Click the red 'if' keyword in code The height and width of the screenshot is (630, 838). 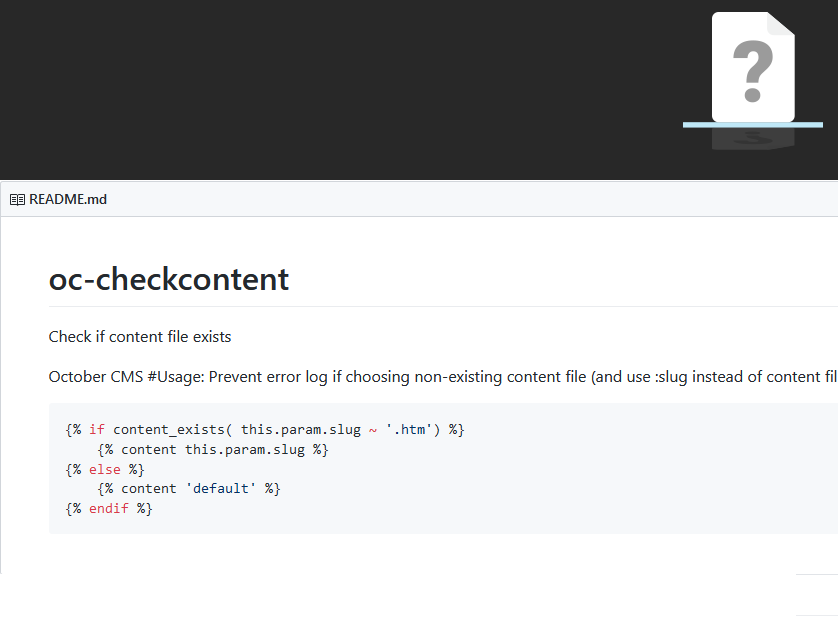[97, 430]
